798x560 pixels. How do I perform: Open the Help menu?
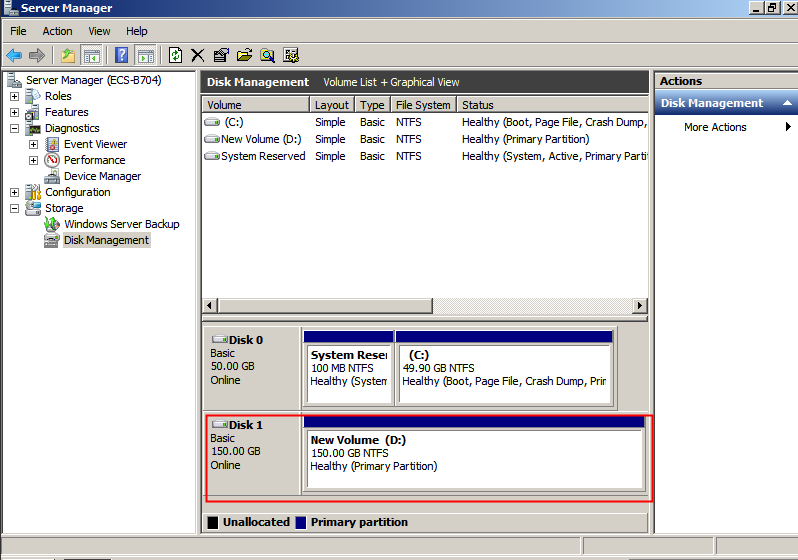(x=137, y=31)
